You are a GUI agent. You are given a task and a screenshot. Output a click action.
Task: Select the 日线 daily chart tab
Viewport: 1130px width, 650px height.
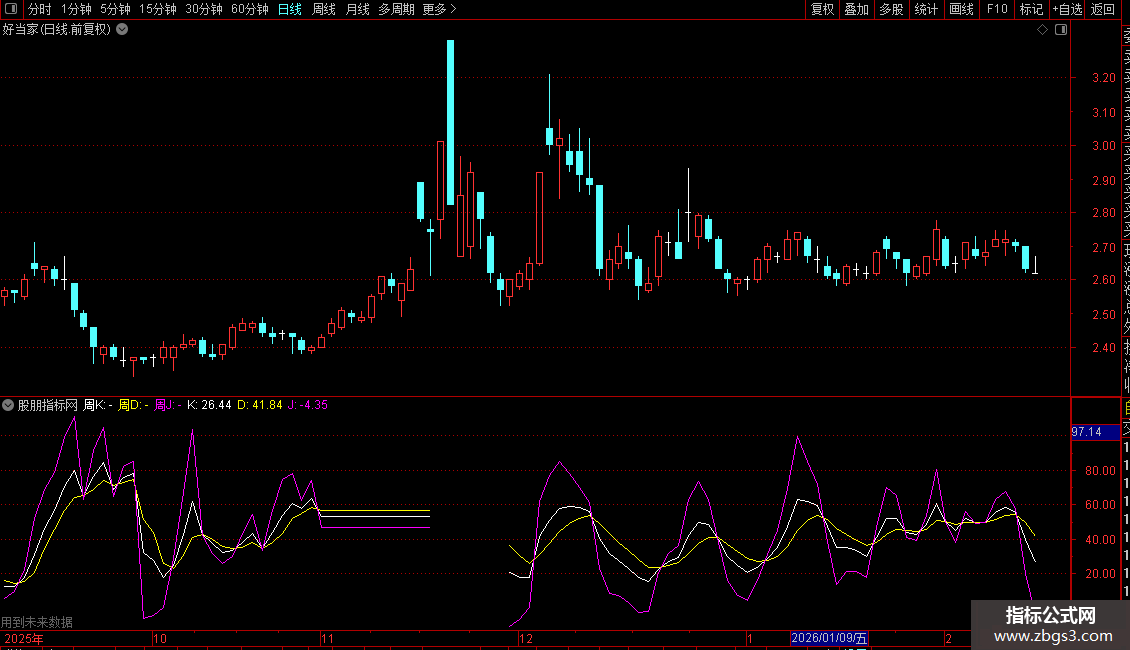pos(290,9)
